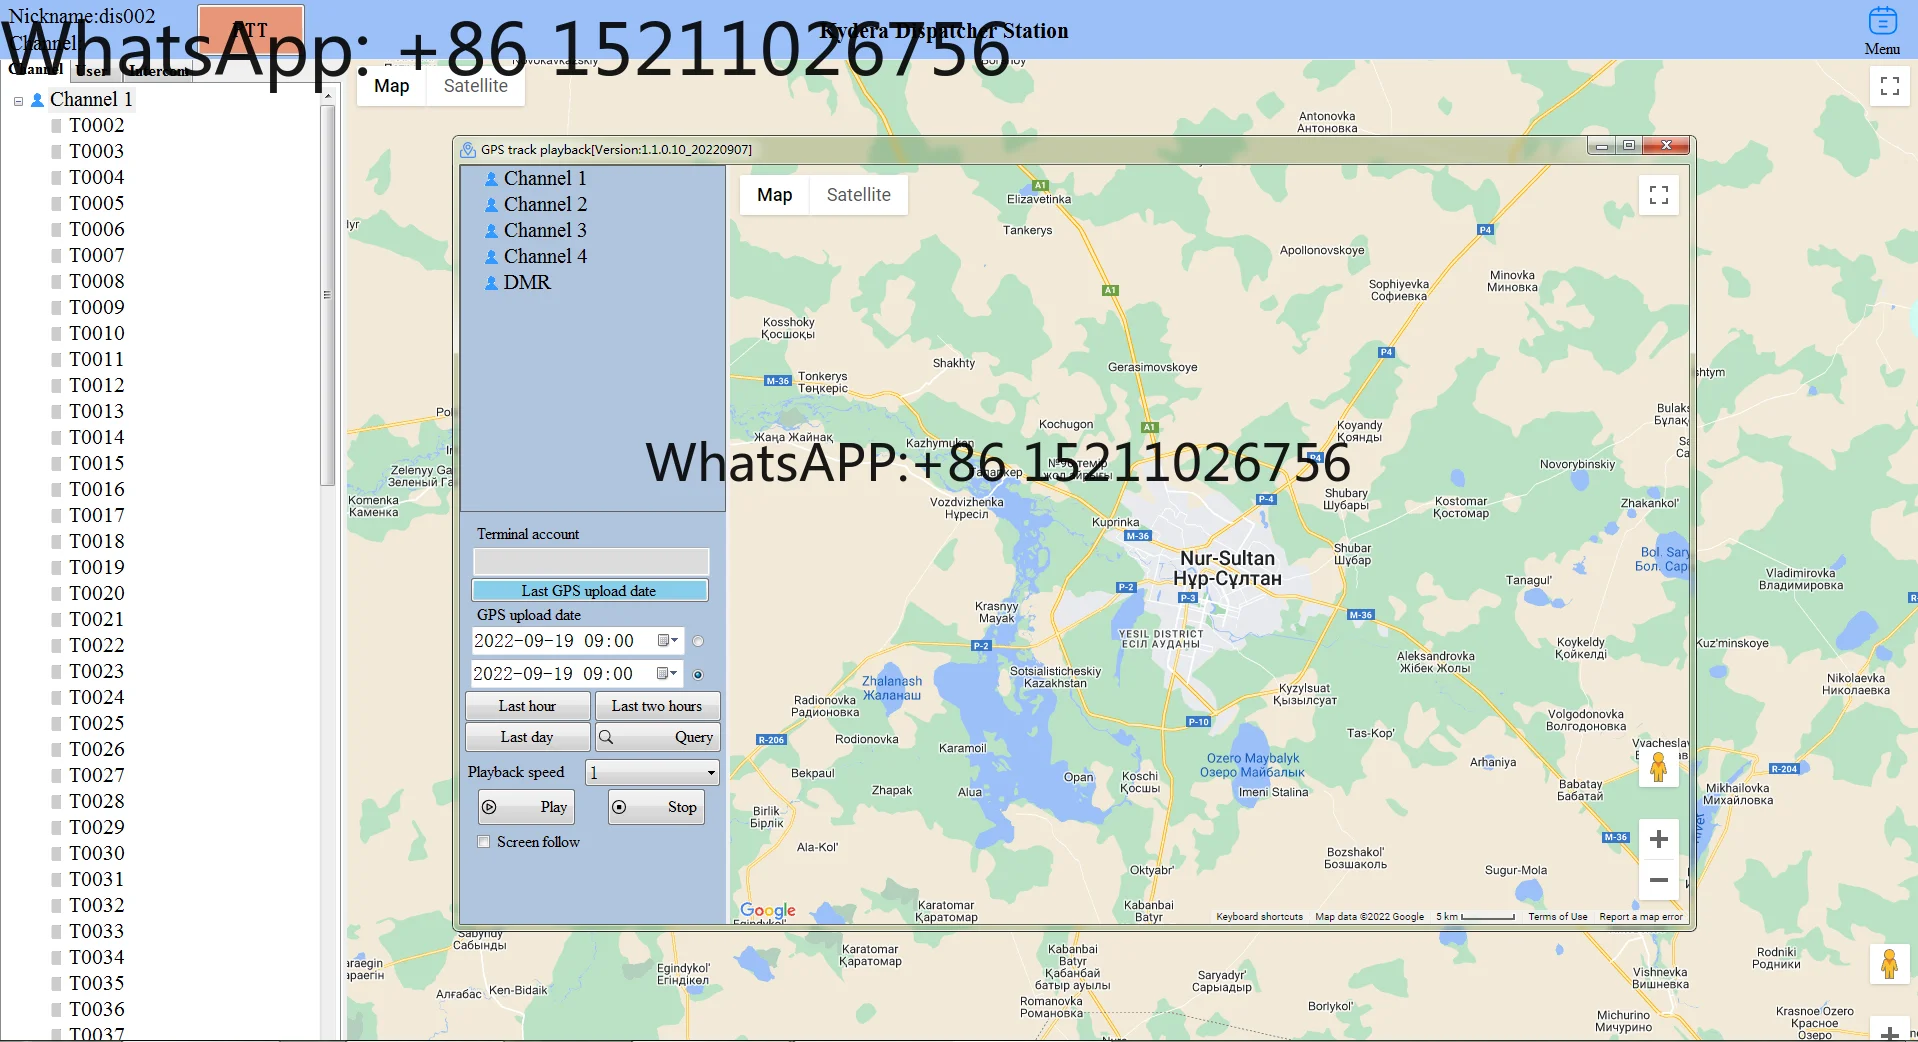Image resolution: width=1918 pixels, height=1042 pixels.
Task: Zoom out on the GPS playback map
Action: (x=1658, y=880)
